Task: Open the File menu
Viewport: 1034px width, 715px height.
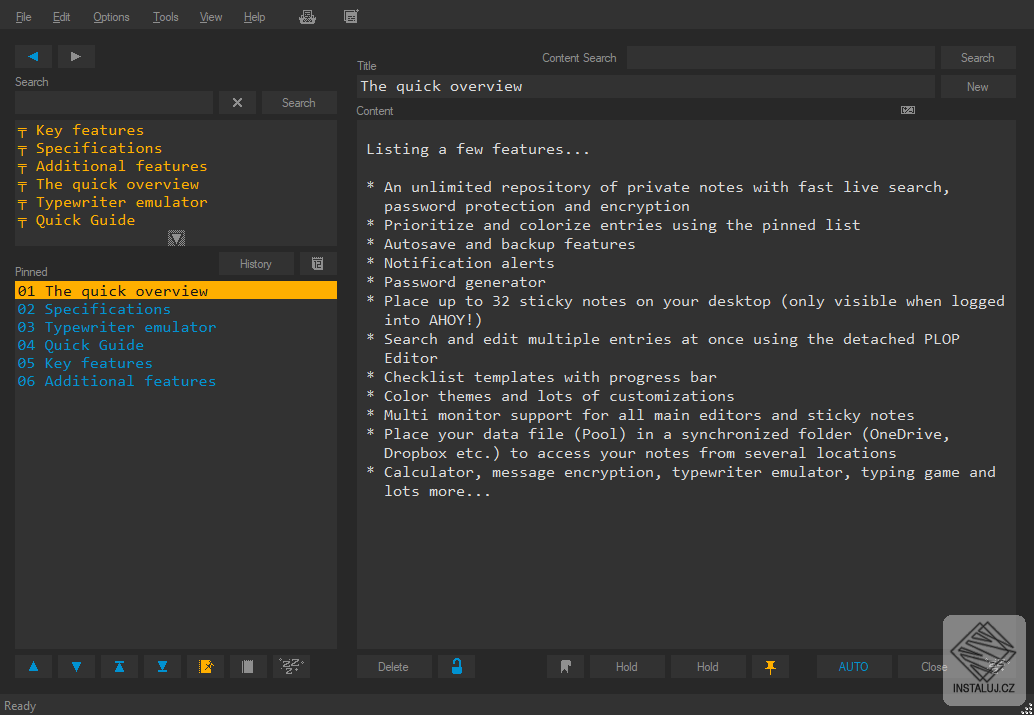Action: (23, 17)
